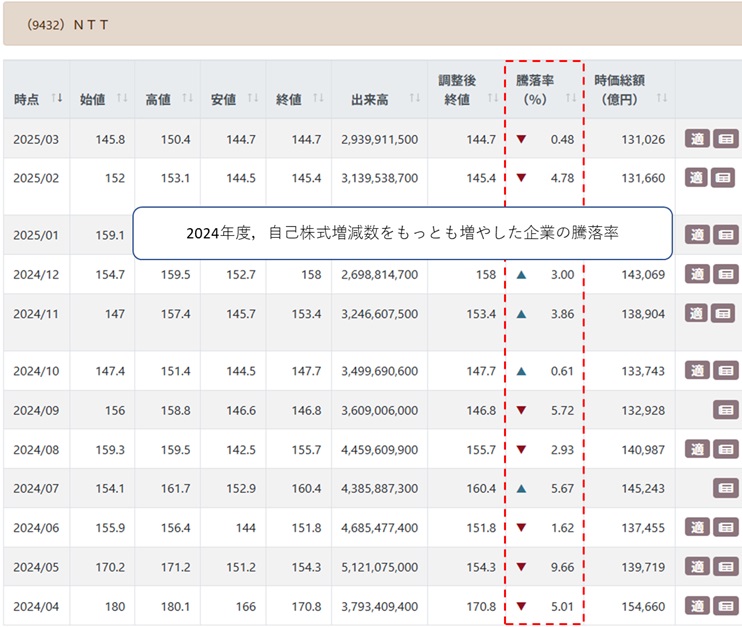Select the 2025/03 date cell
This screenshot has width=742, height=627.
point(36,140)
